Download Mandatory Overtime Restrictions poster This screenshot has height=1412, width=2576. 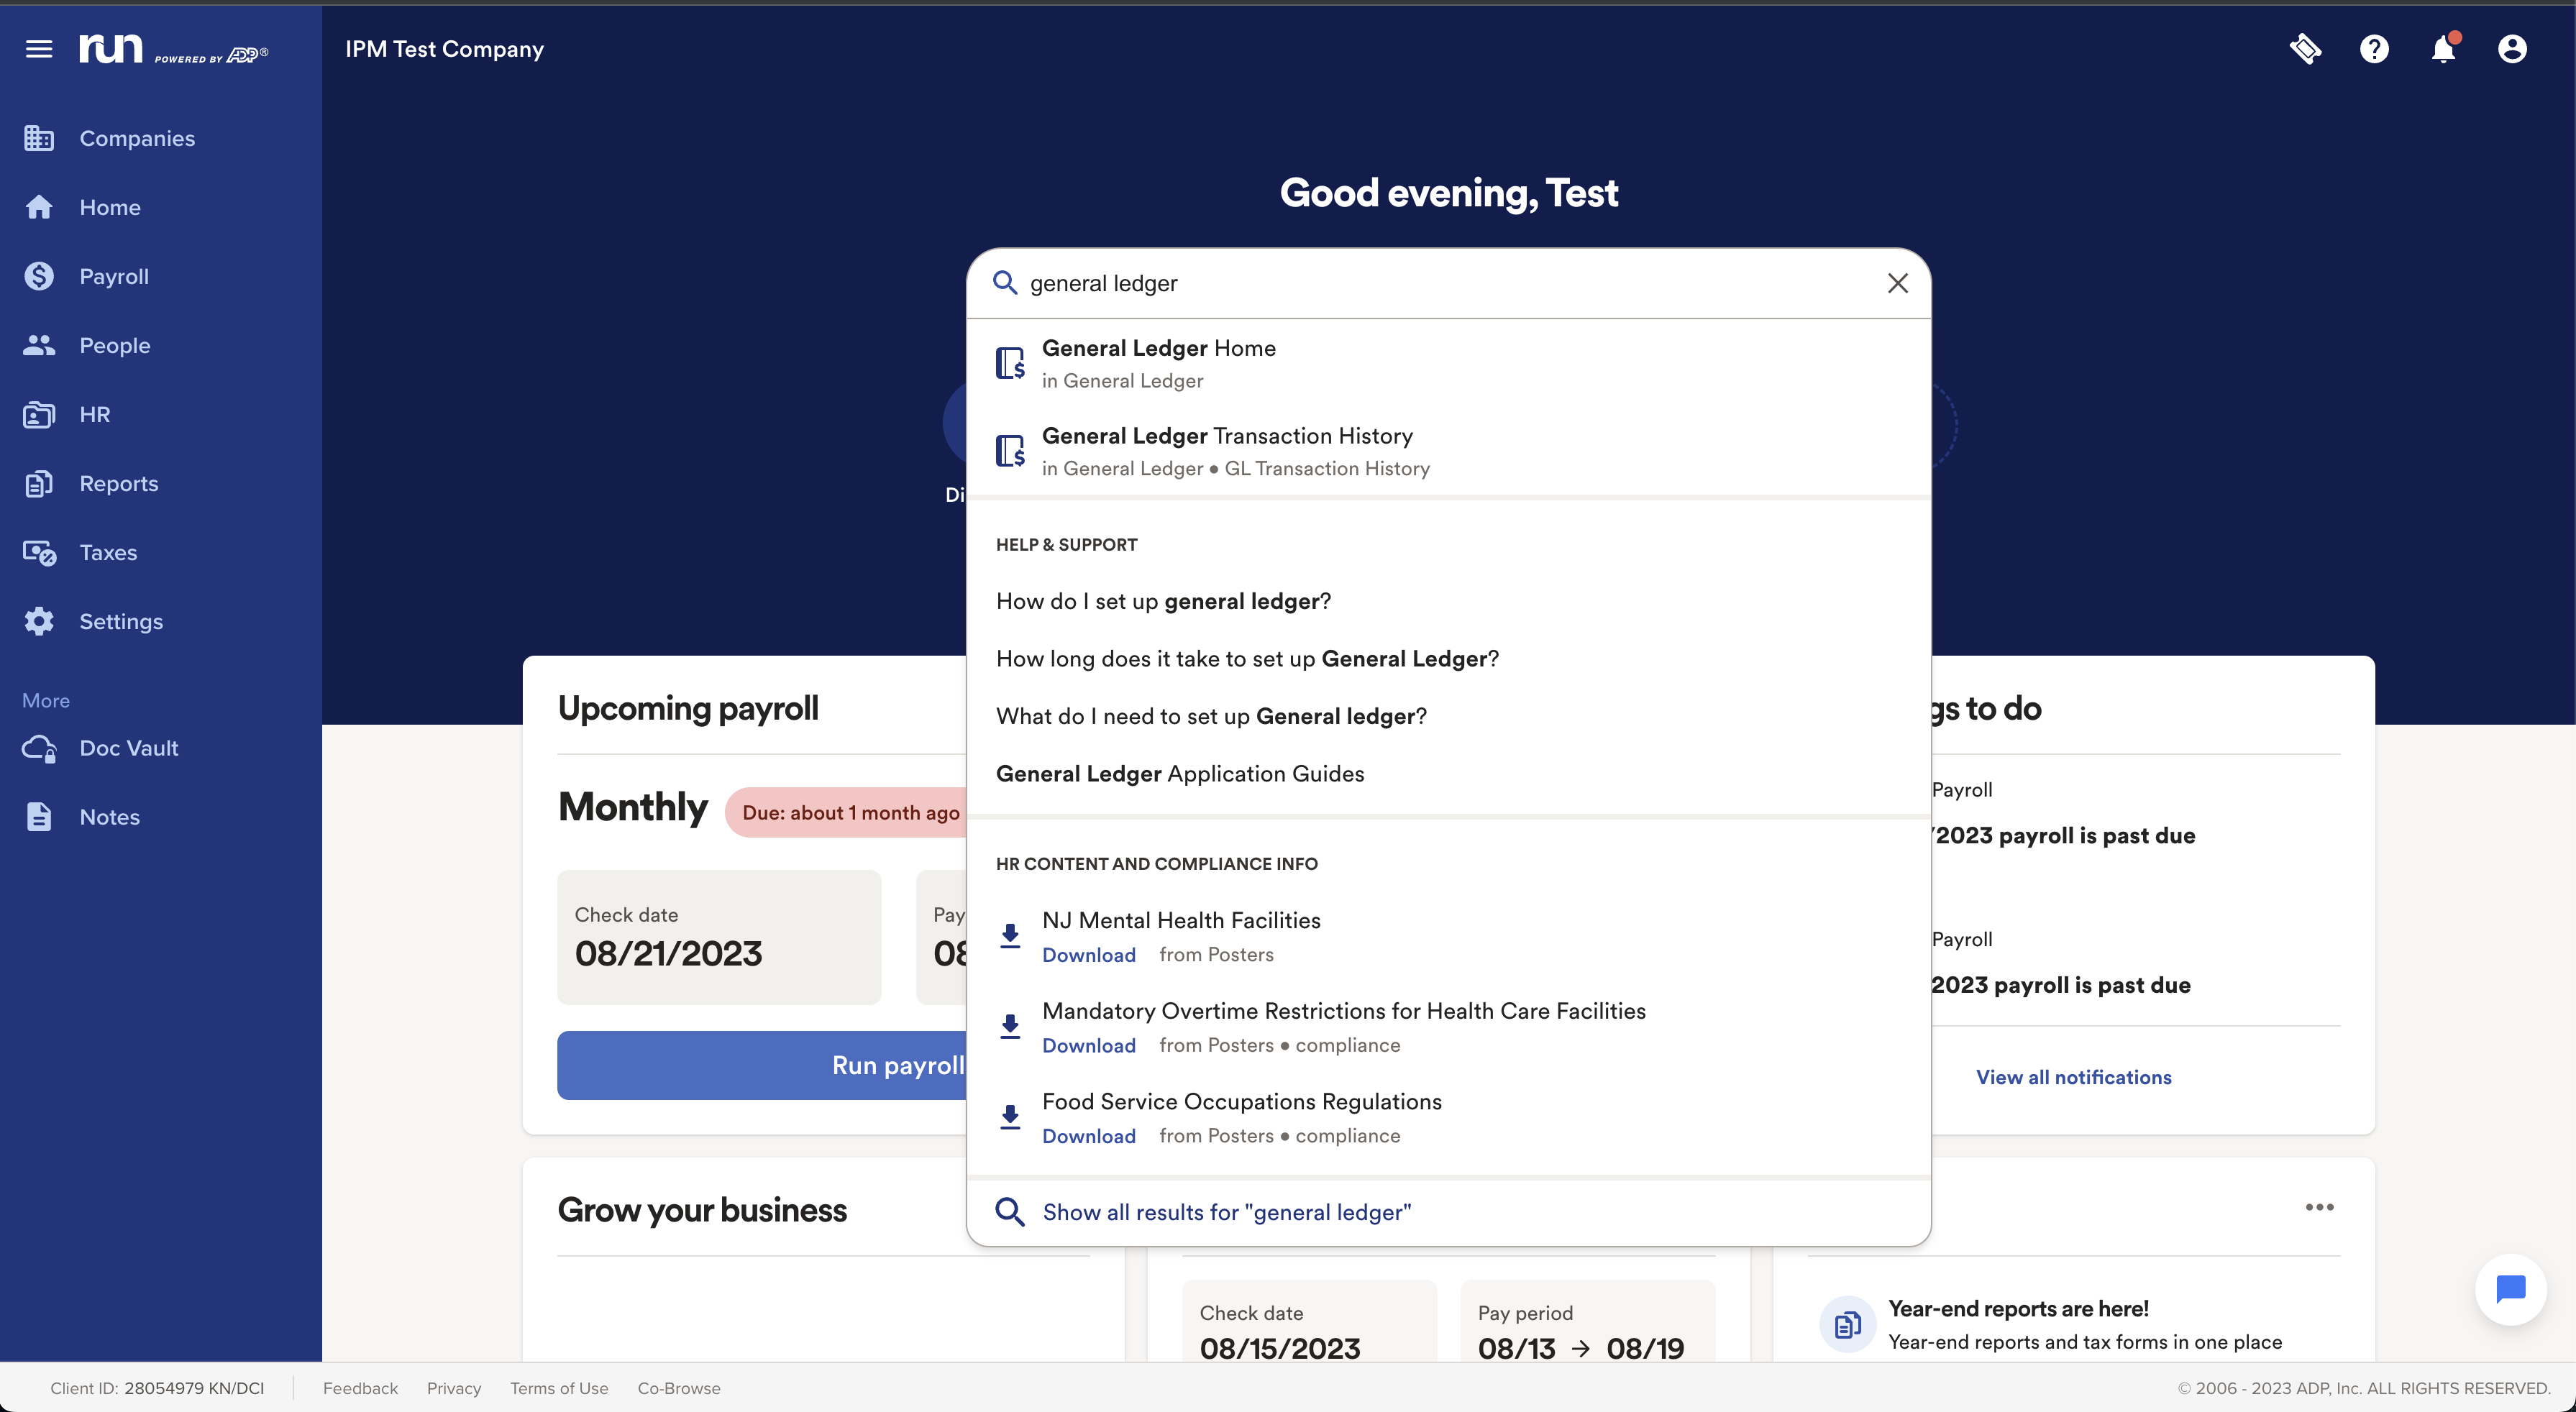(1088, 1045)
